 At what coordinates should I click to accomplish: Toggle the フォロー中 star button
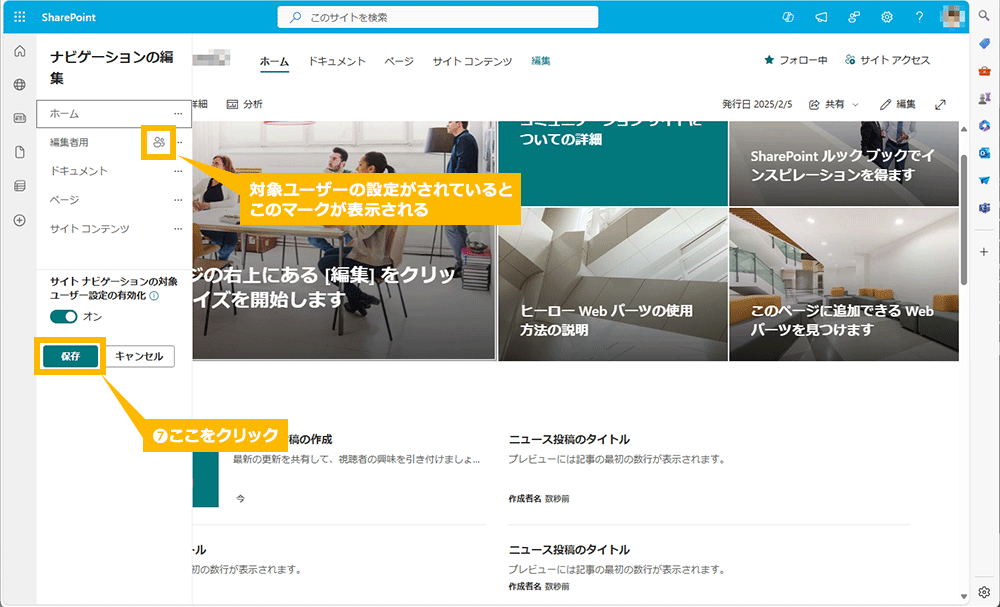coord(795,60)
